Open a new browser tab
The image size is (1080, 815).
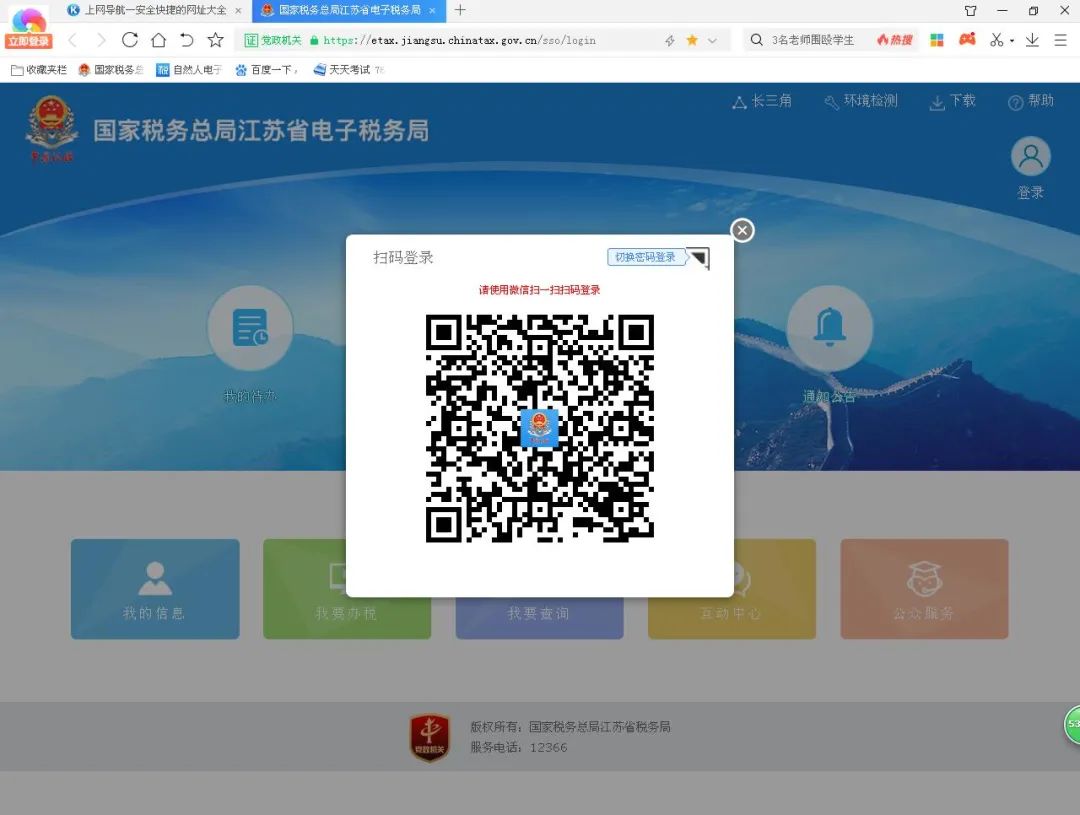(460, 10)
